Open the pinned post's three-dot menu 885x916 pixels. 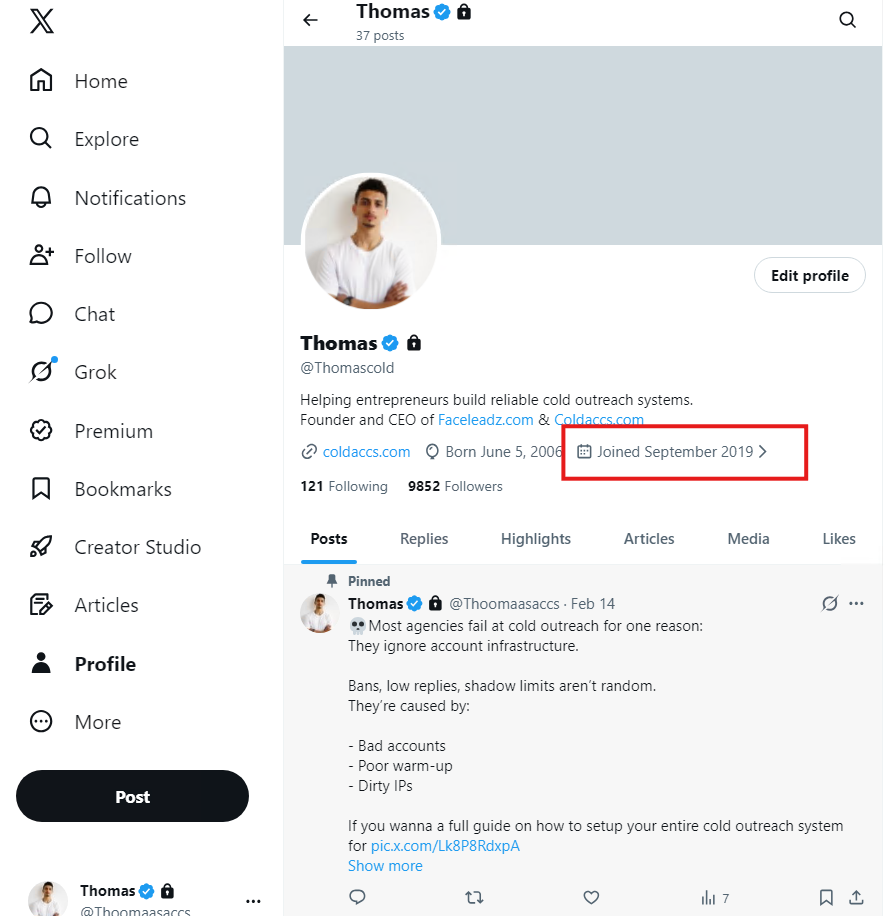tap(856, 603)
